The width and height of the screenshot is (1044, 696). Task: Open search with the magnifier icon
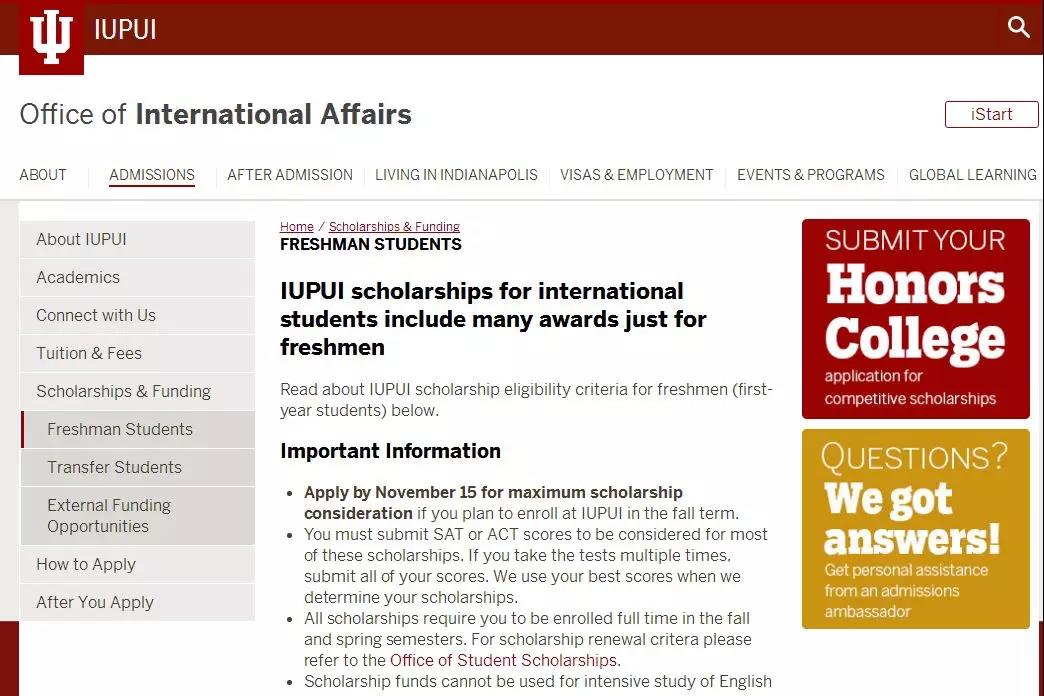coord(1018,27)
